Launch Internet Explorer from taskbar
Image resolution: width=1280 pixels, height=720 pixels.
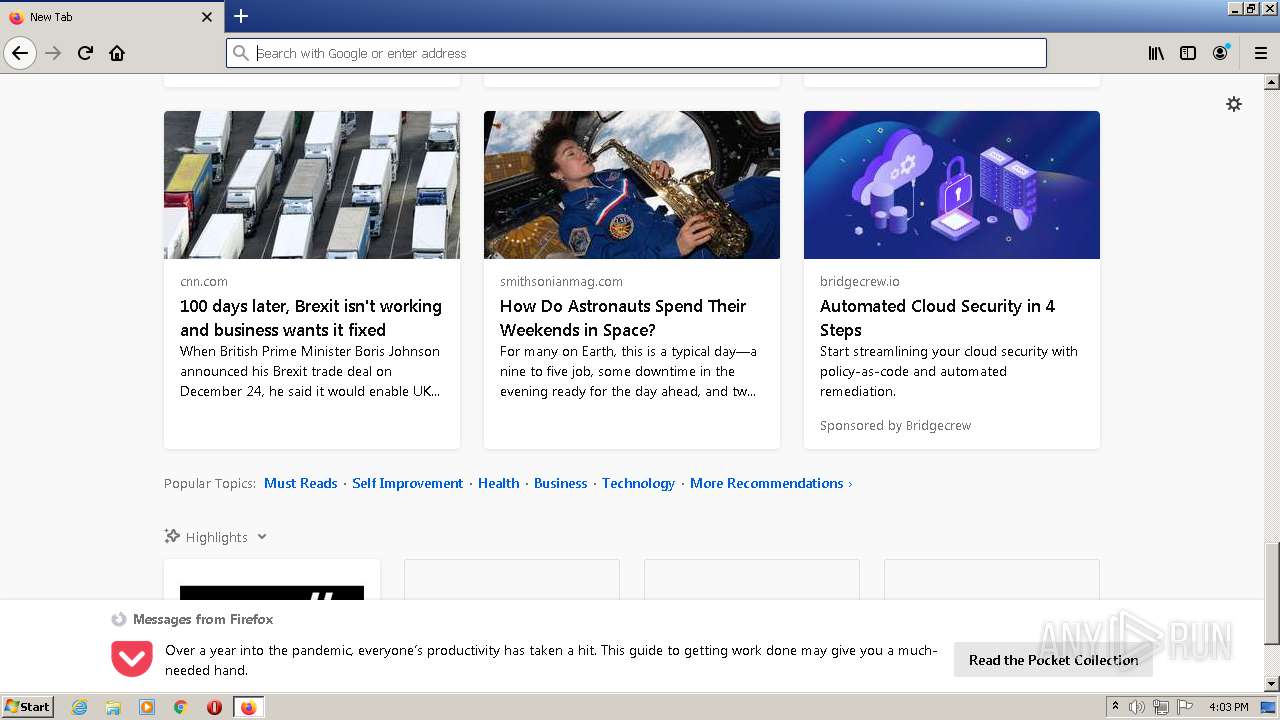click(x=79, y=707)
